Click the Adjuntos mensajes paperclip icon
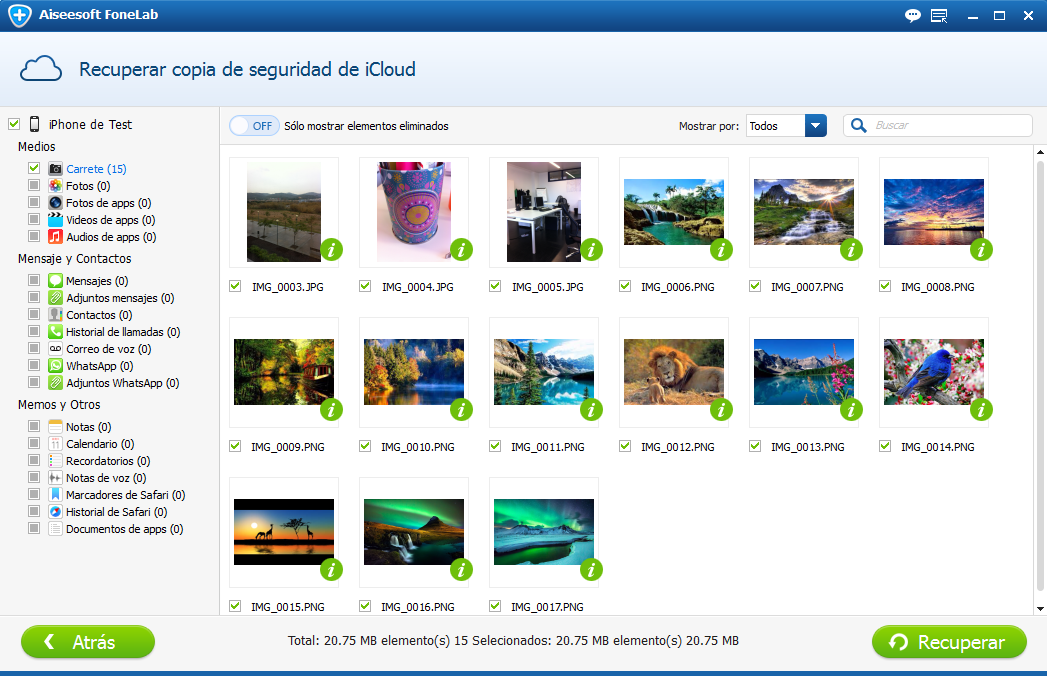 (55, 297)
